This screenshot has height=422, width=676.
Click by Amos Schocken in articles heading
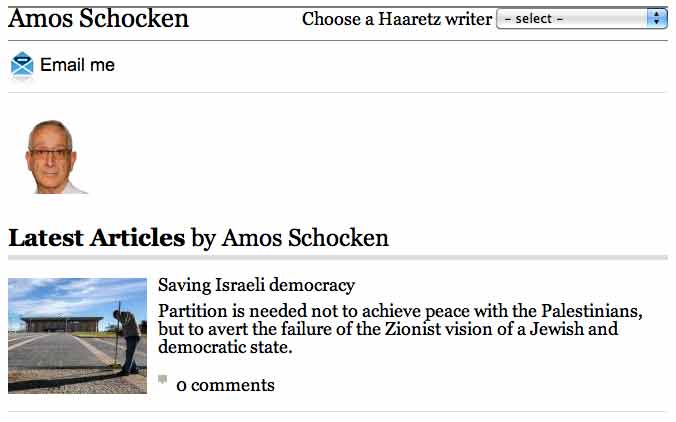click(289, 238)
